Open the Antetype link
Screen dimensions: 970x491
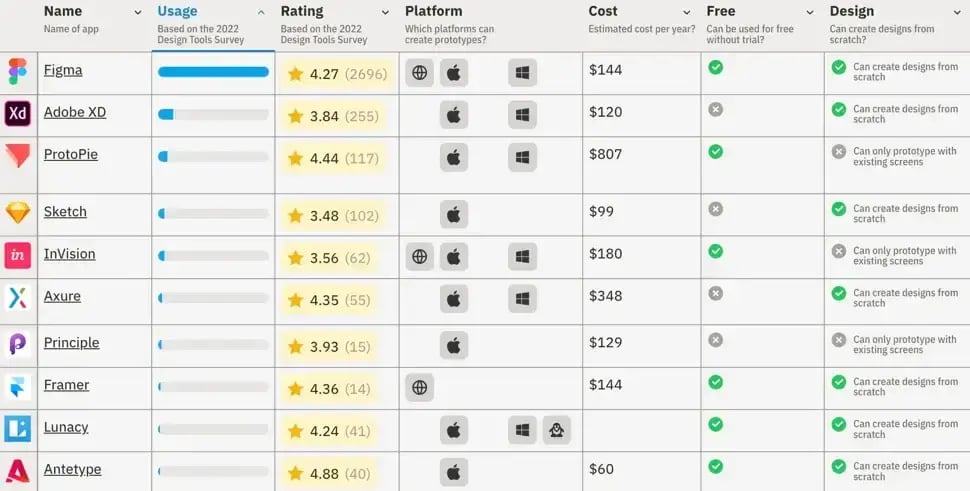click(x=72, y=470)
